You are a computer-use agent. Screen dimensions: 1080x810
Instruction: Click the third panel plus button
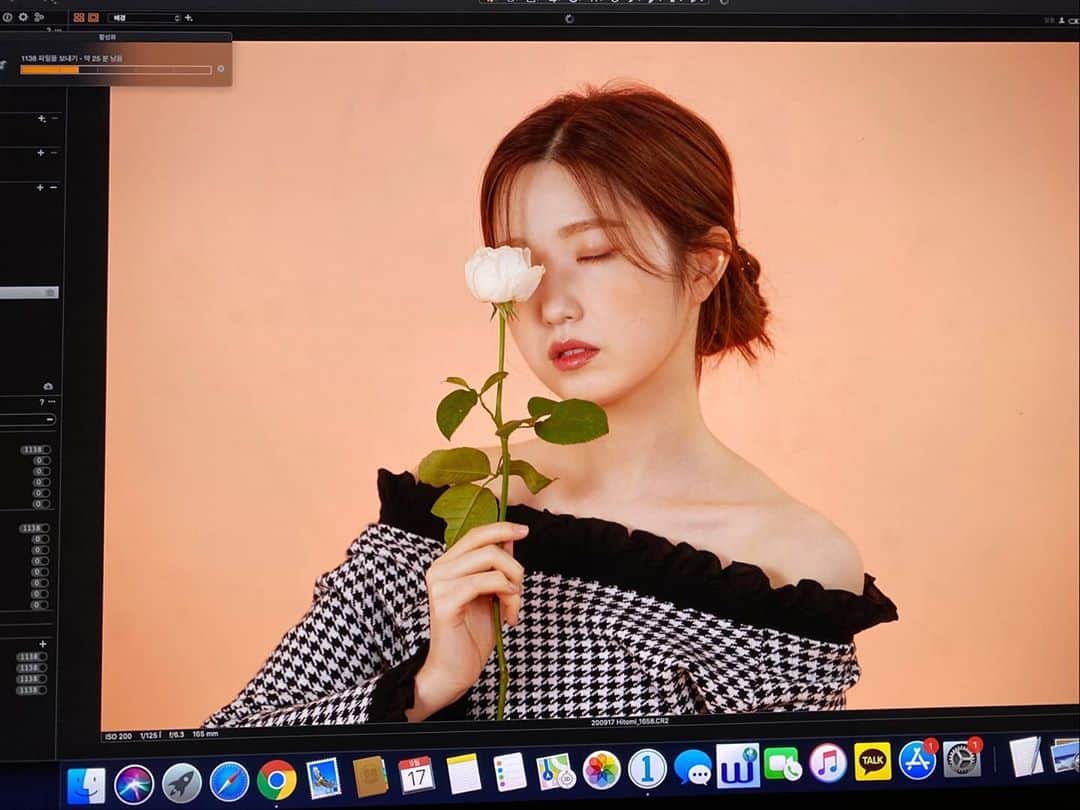click(40, 187)
